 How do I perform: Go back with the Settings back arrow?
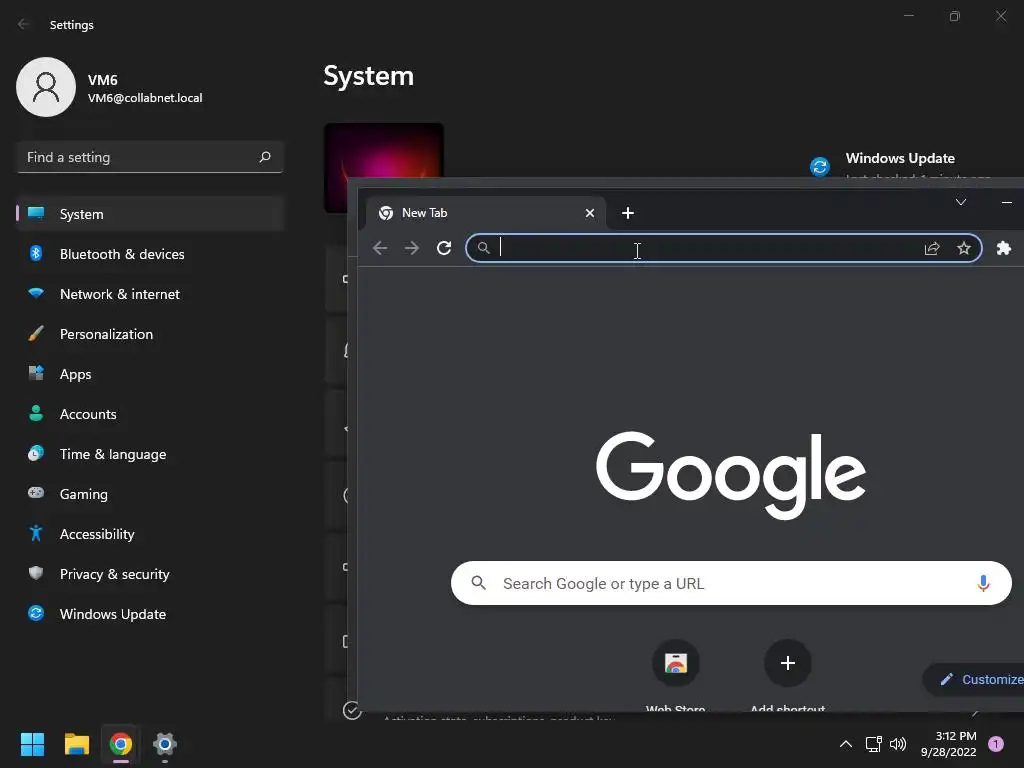point(24,24)
